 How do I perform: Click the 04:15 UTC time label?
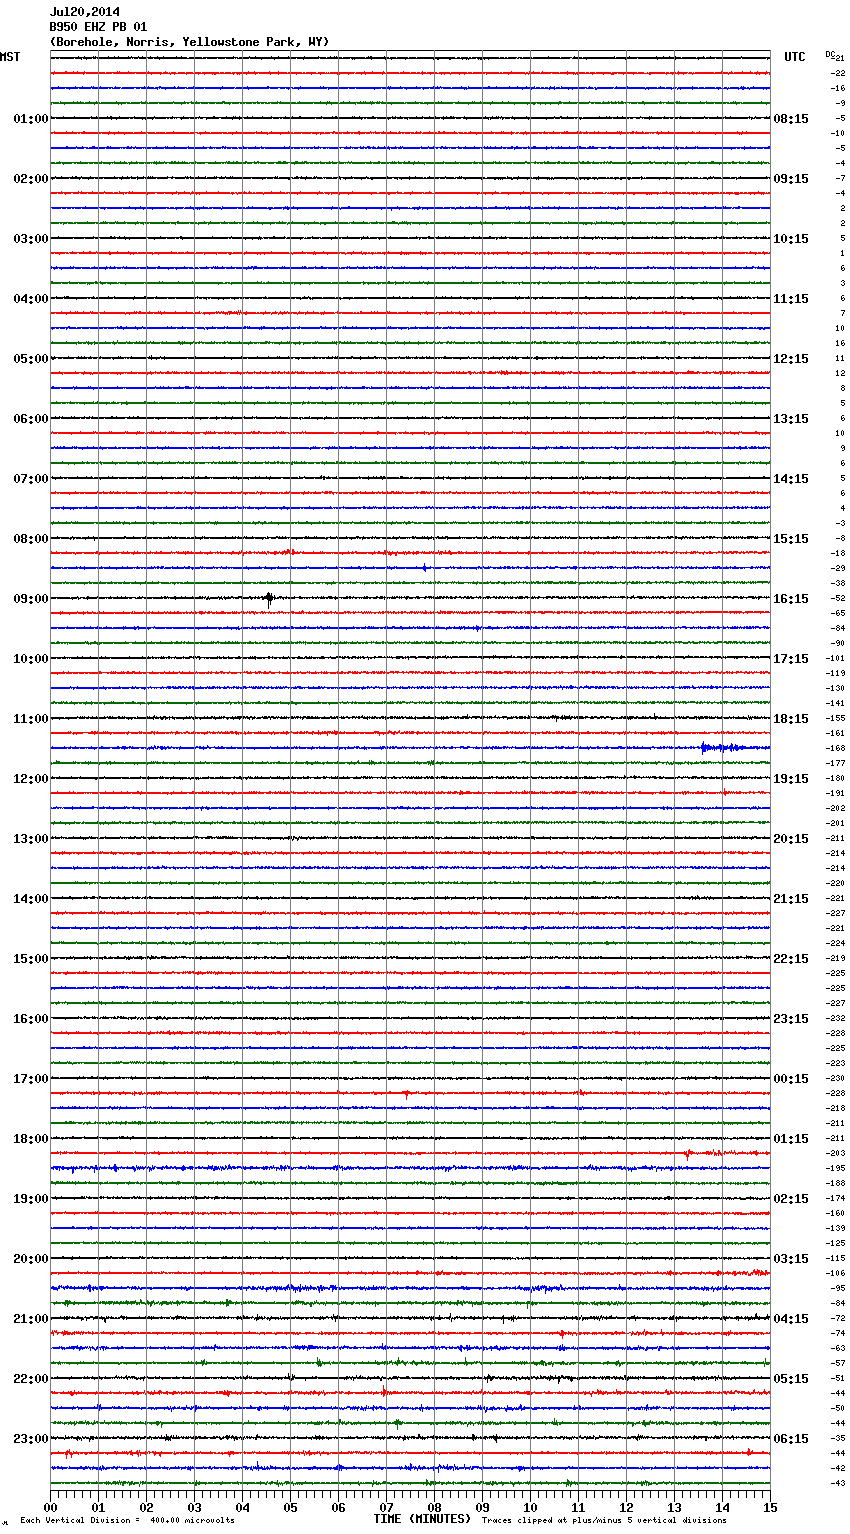pos(791,1319)
